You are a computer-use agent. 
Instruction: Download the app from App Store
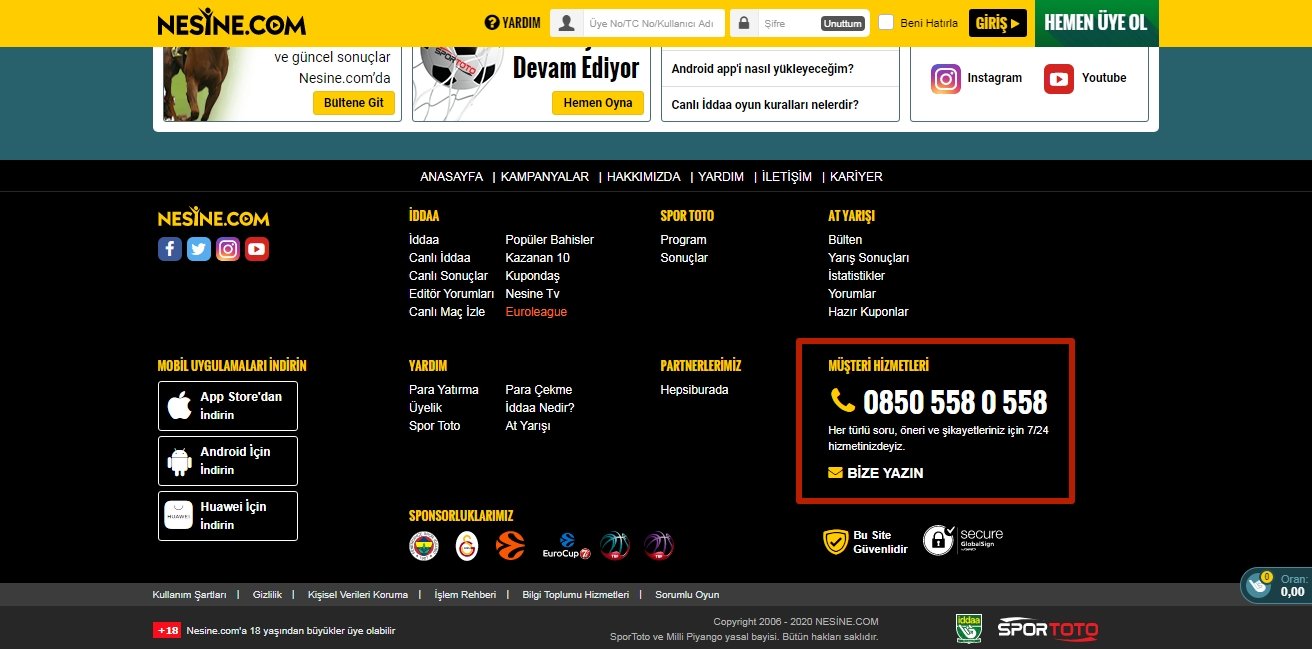(228, 405)
